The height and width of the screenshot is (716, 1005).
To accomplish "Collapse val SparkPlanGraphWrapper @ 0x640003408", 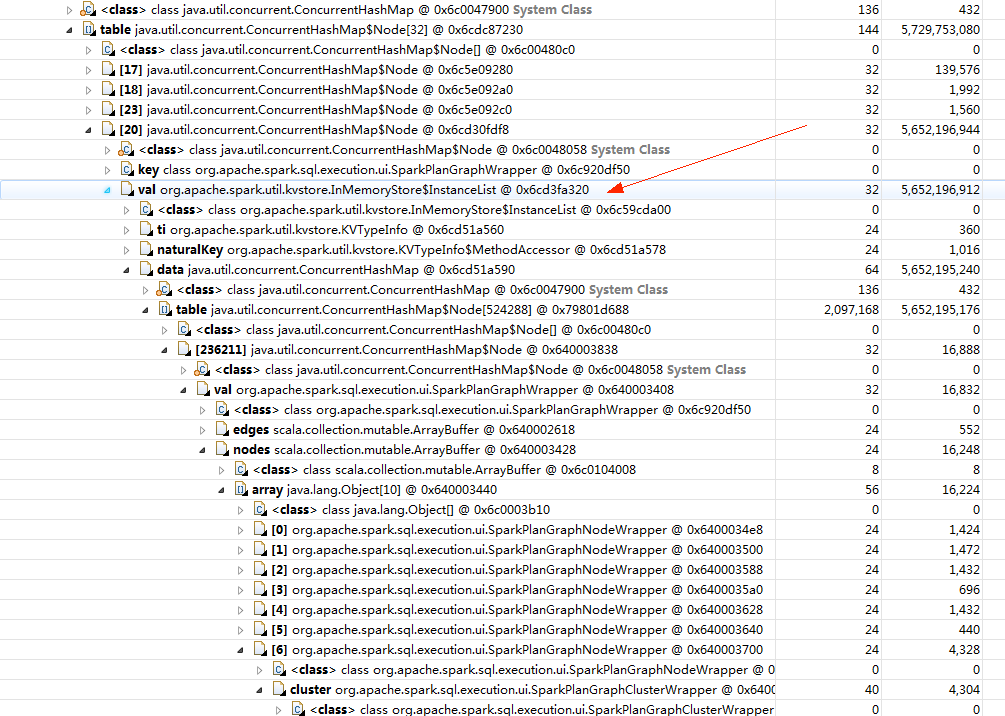I will (x=183, y=390).
